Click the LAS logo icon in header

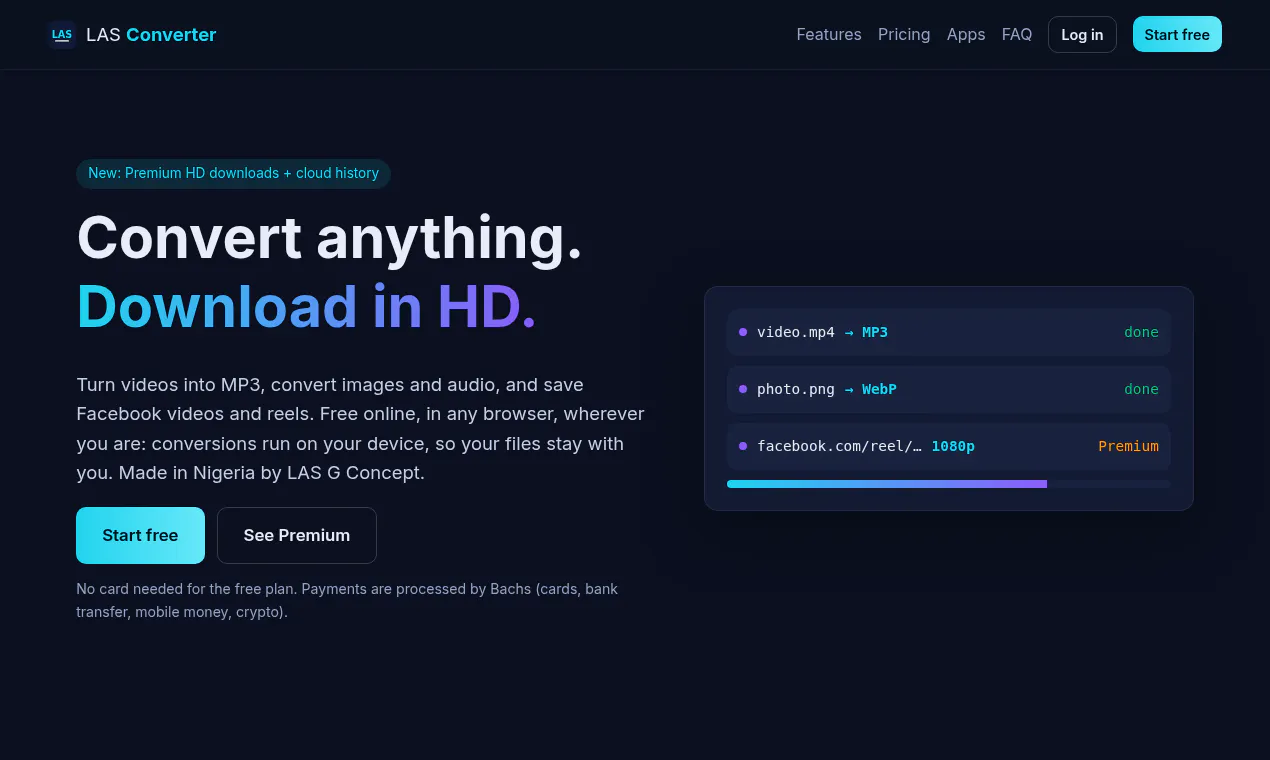click(x=62, y=35)
